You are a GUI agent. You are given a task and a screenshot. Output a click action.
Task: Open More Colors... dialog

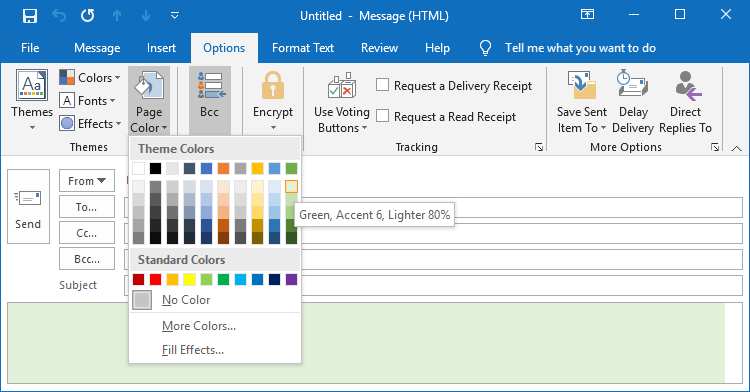215,326
